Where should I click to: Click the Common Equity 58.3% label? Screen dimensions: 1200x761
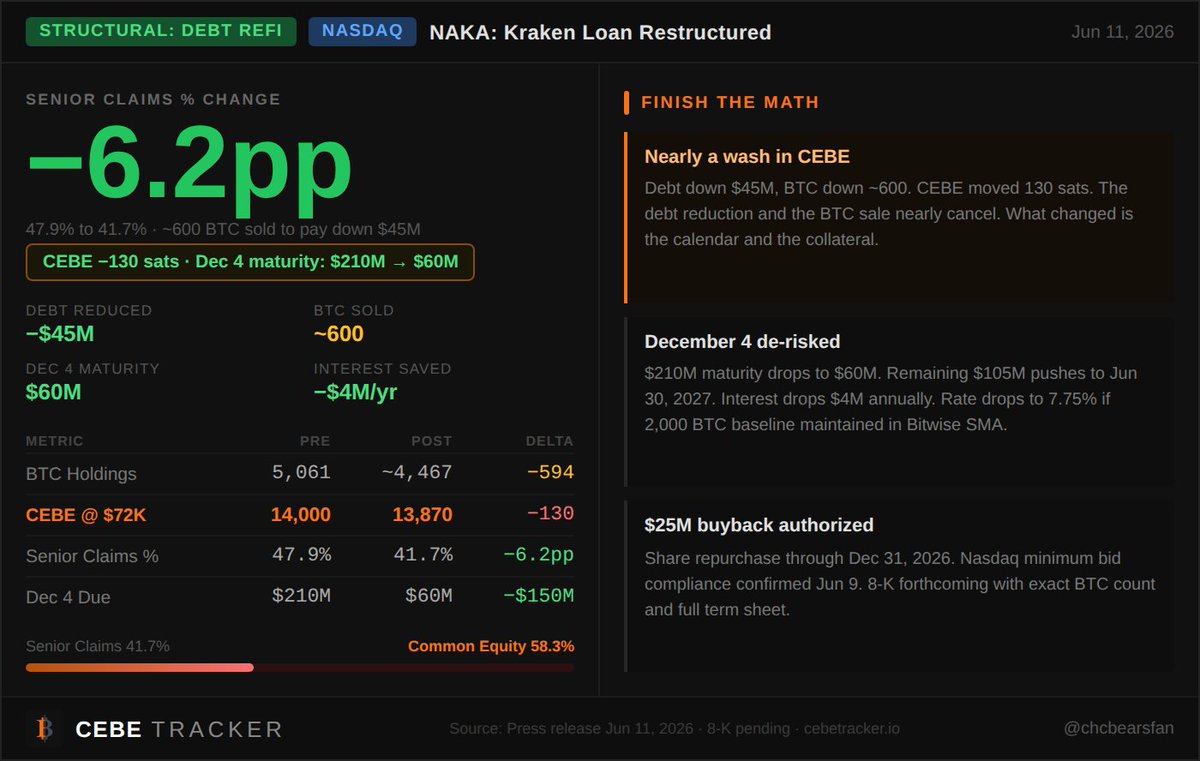coord(491,646)
